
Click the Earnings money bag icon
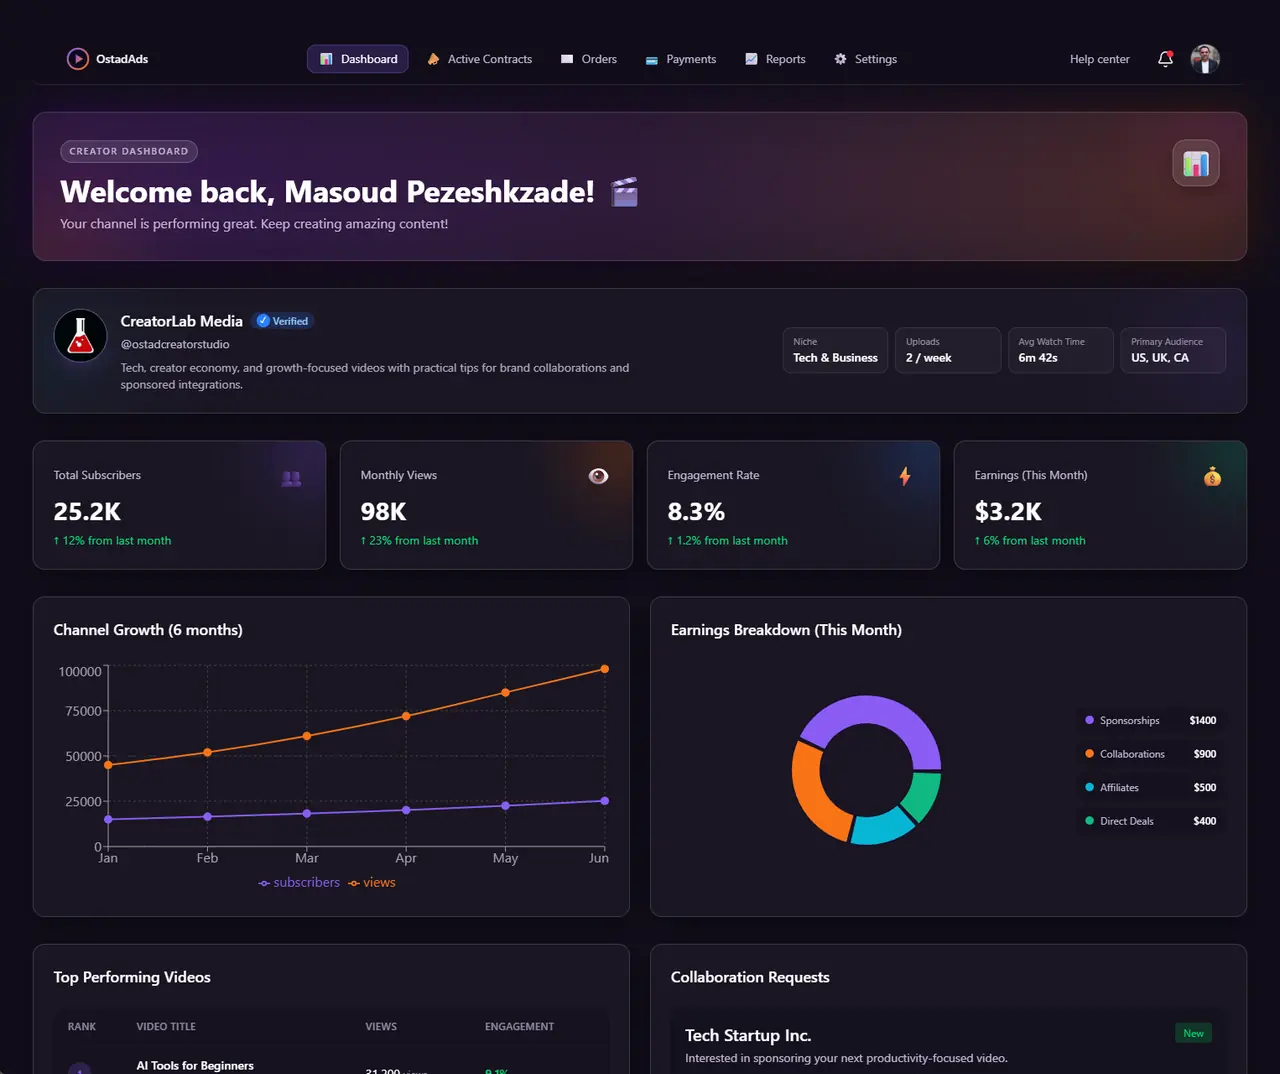point(1212,477)
